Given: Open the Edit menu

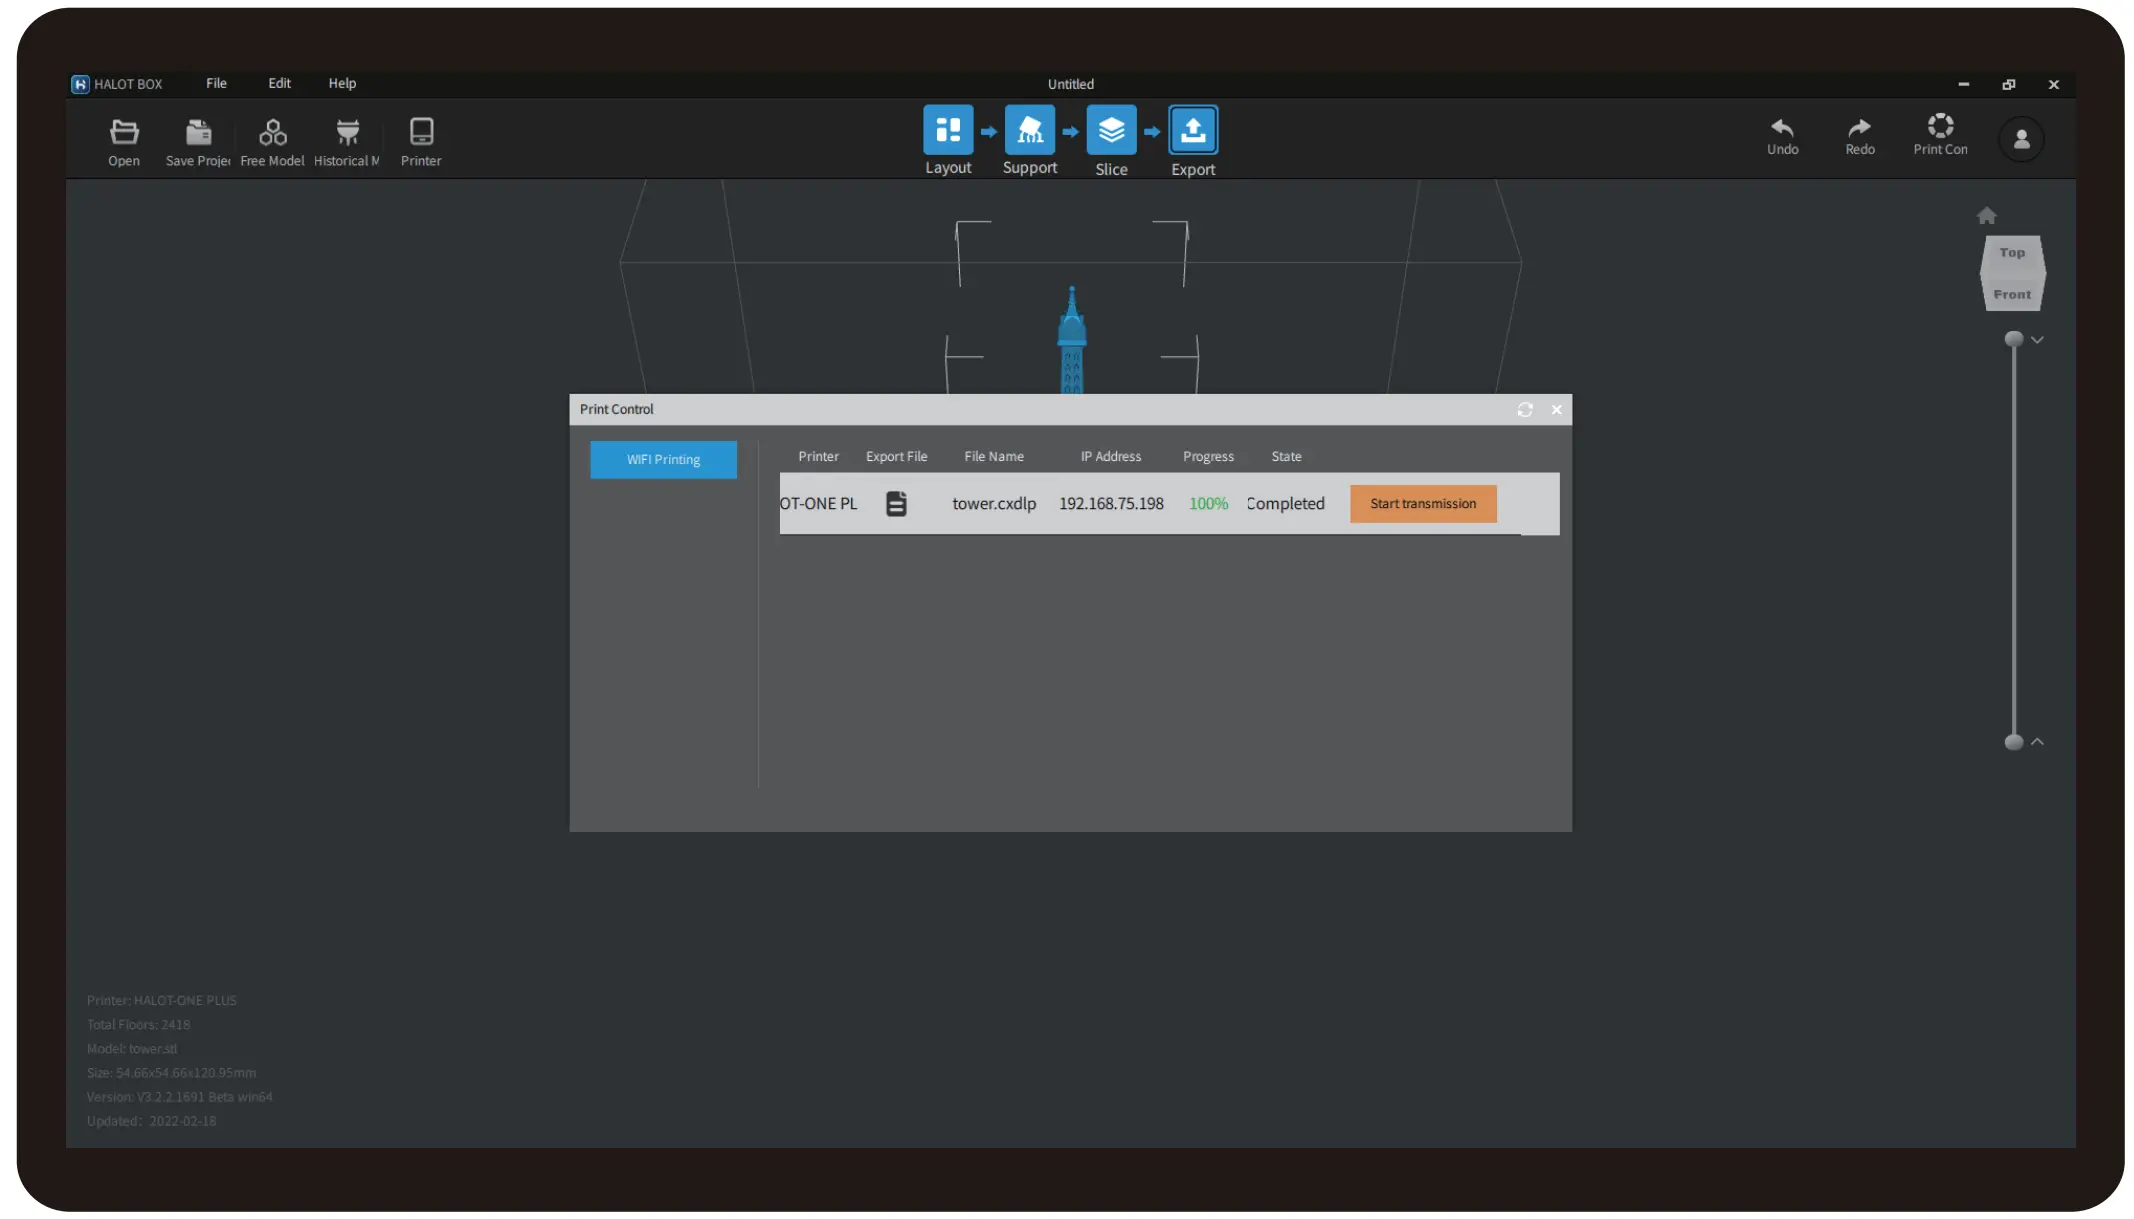Looking at the screenshot, I should tap(279, 84).
